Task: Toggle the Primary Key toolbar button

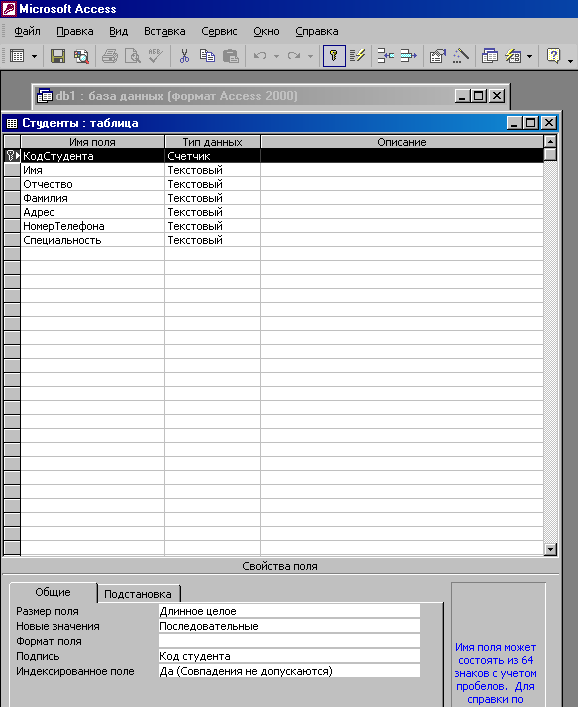Action: click(x=334, y=56)
